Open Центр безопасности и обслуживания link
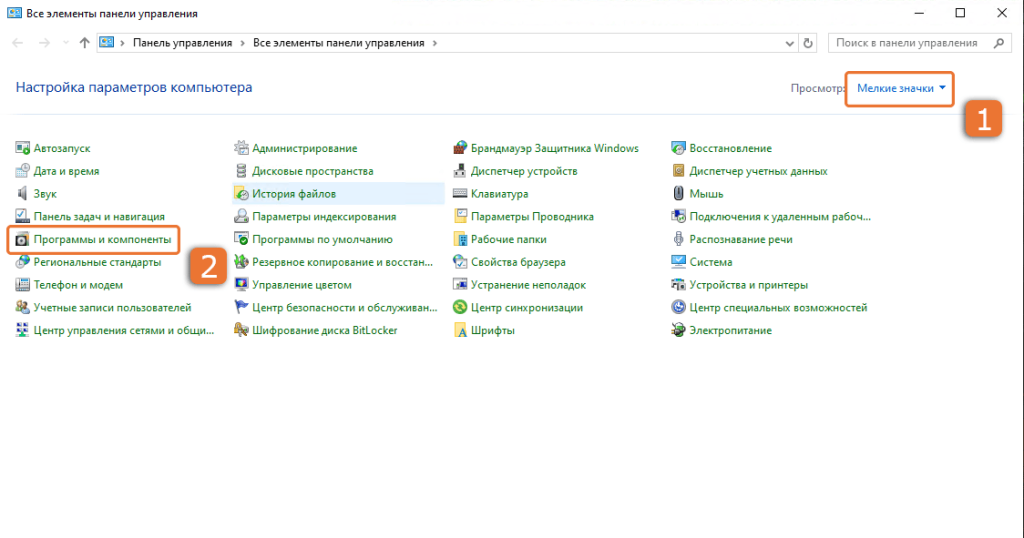The width and height of the screenshot is (1024, 538). [345, 308]
